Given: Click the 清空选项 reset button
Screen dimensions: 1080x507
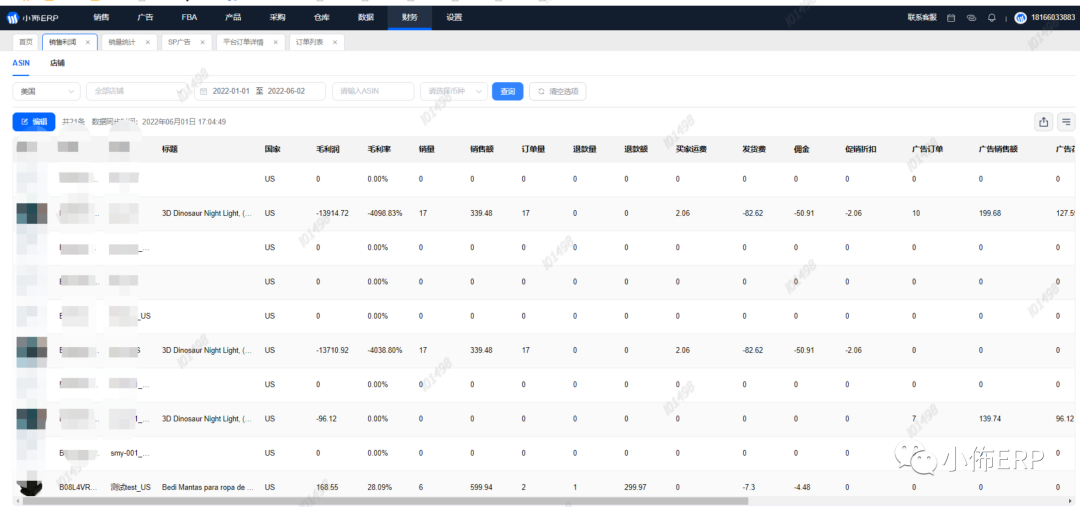Looking at the screenshot, I should 557,91.
